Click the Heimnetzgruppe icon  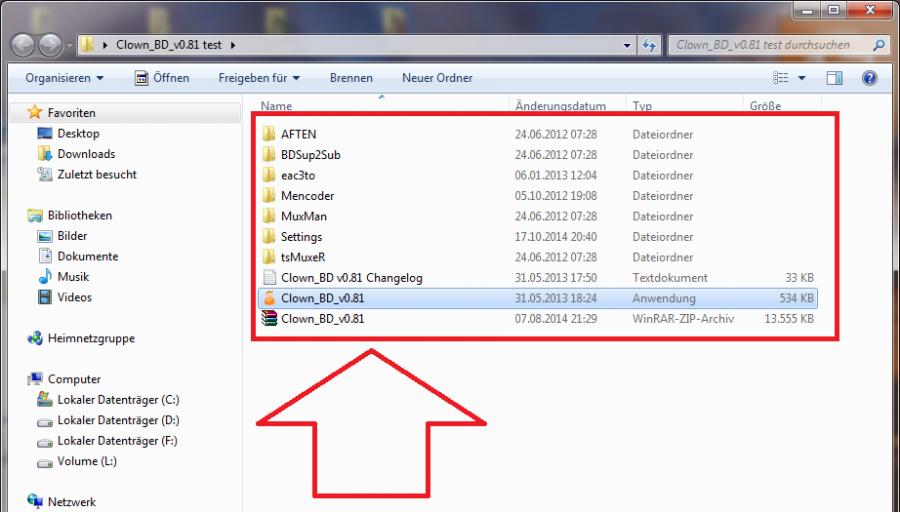pos(35,338)
